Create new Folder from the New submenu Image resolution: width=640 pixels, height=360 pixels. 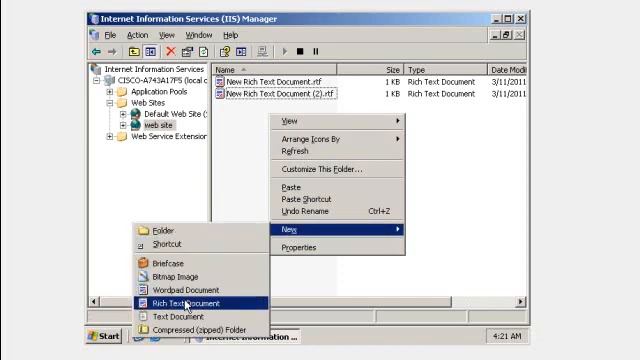(x=201, y=231)
